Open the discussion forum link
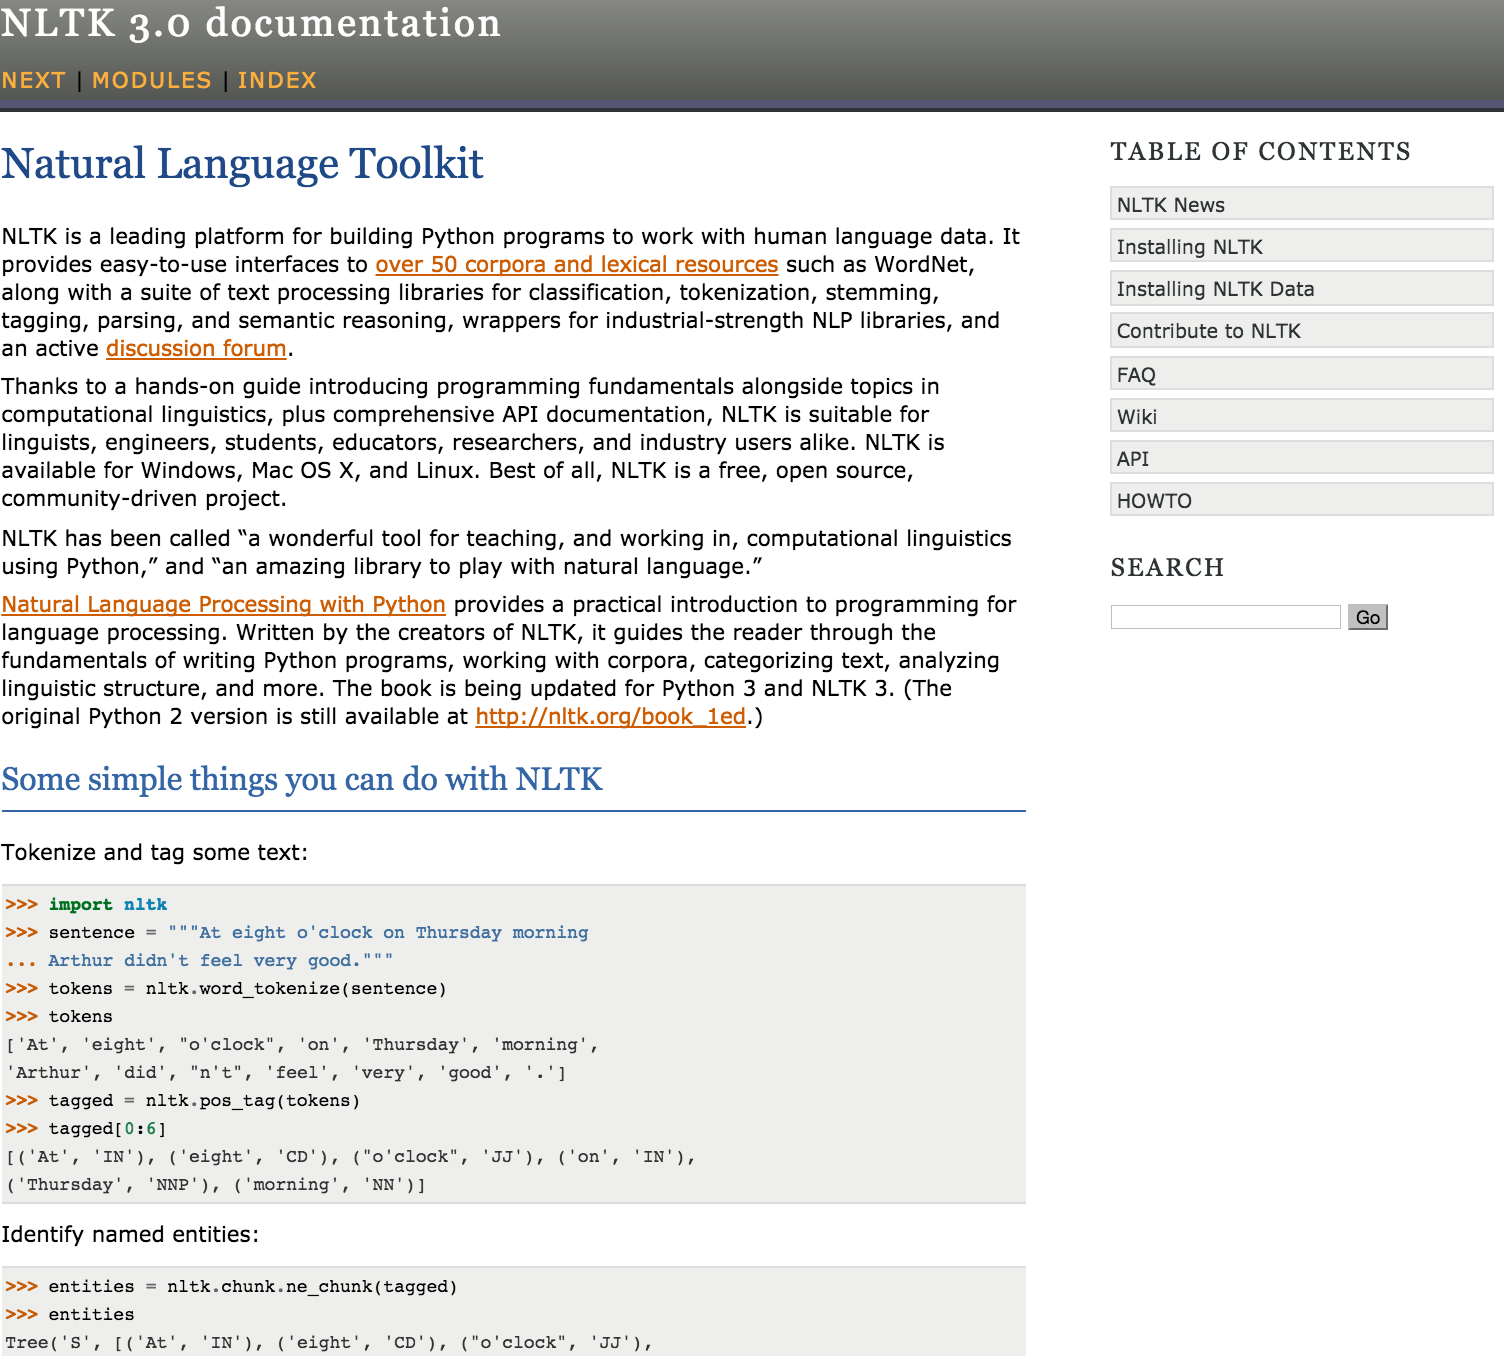 coord(196,348)
